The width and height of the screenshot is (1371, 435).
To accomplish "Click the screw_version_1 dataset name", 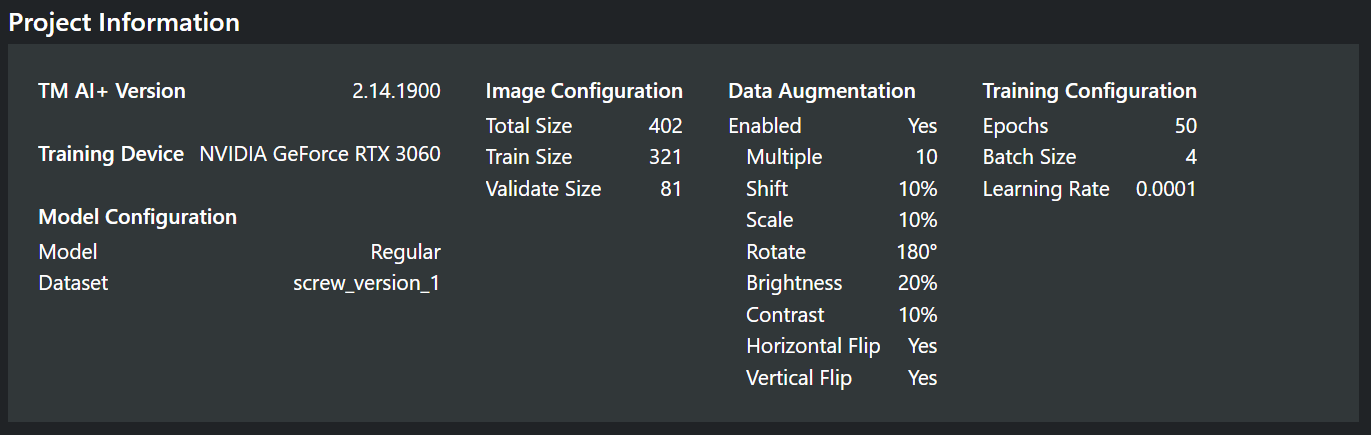I will [x=366, y=283].
